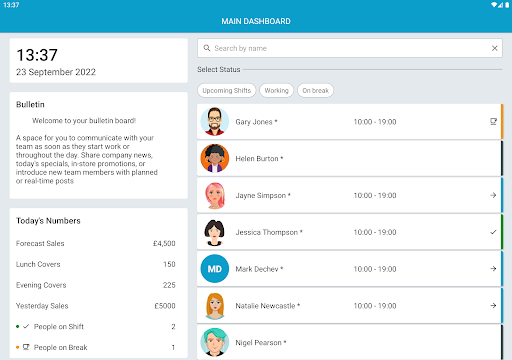Toggle the On break status filter
This screenshot has width=512, height=360.
click(x=315, y=90)
